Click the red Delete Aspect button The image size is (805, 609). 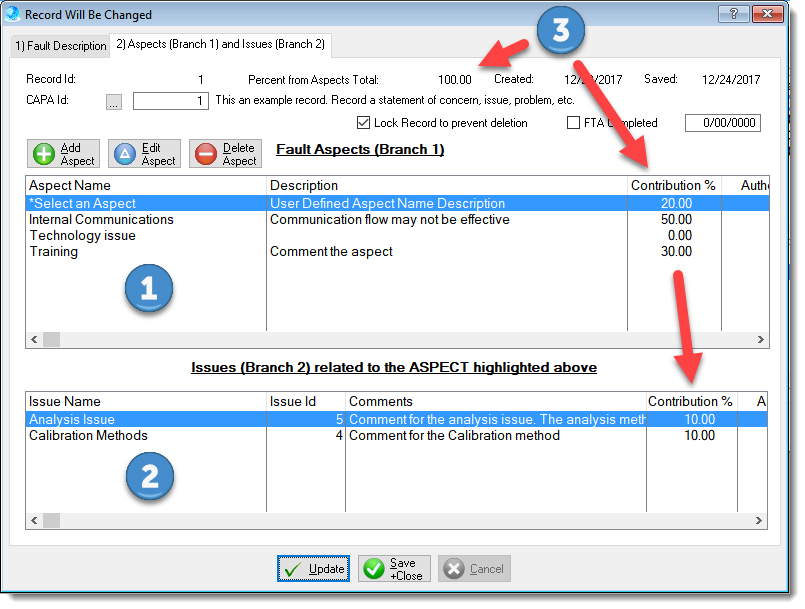[225, 154]
